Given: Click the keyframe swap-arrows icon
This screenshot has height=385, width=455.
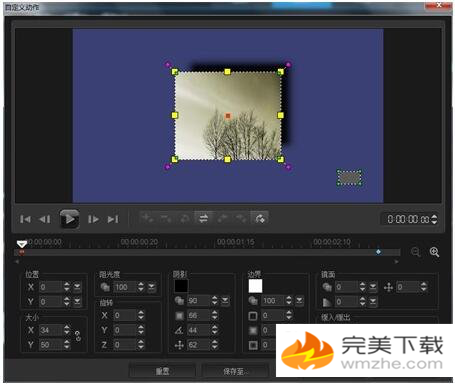Looking at the screenshot, I should [x=203, y=218].
